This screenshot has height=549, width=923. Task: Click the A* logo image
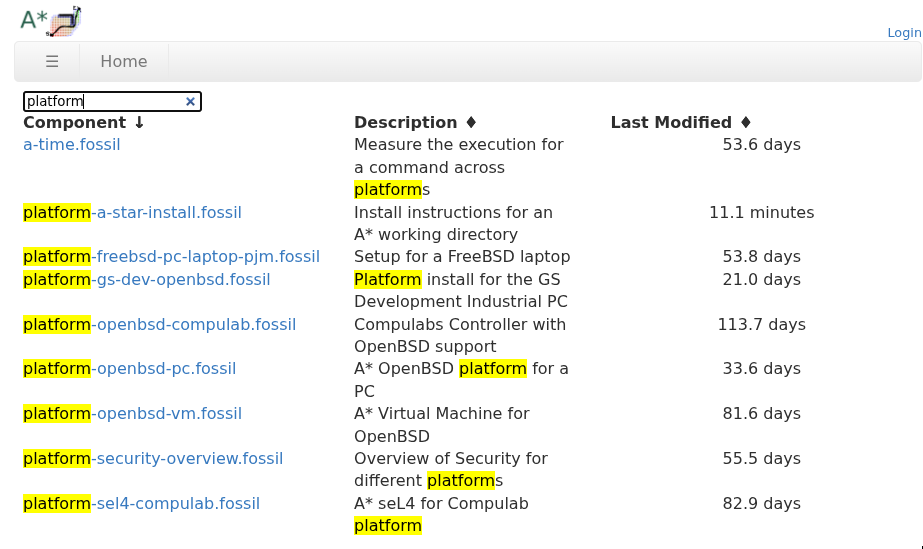50,20
